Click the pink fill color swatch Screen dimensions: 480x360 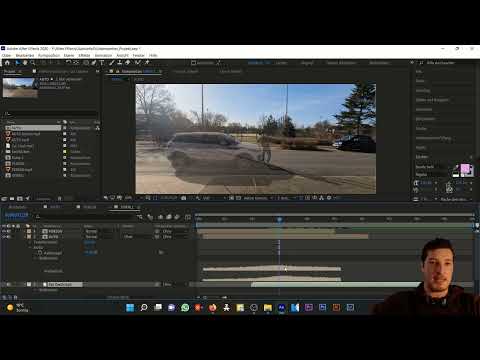[x=465, y=168]
